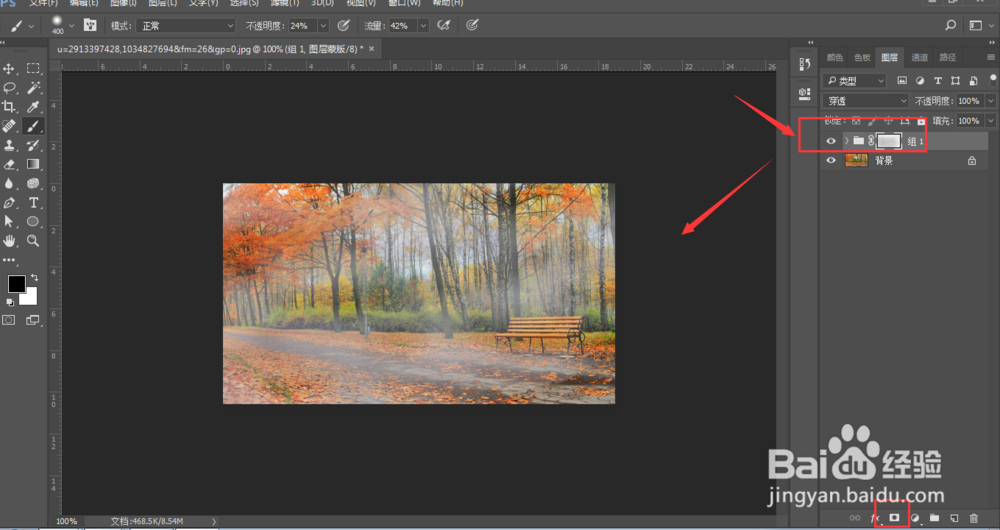Open the fill 100% dropdown arrow

click(990, 121)
